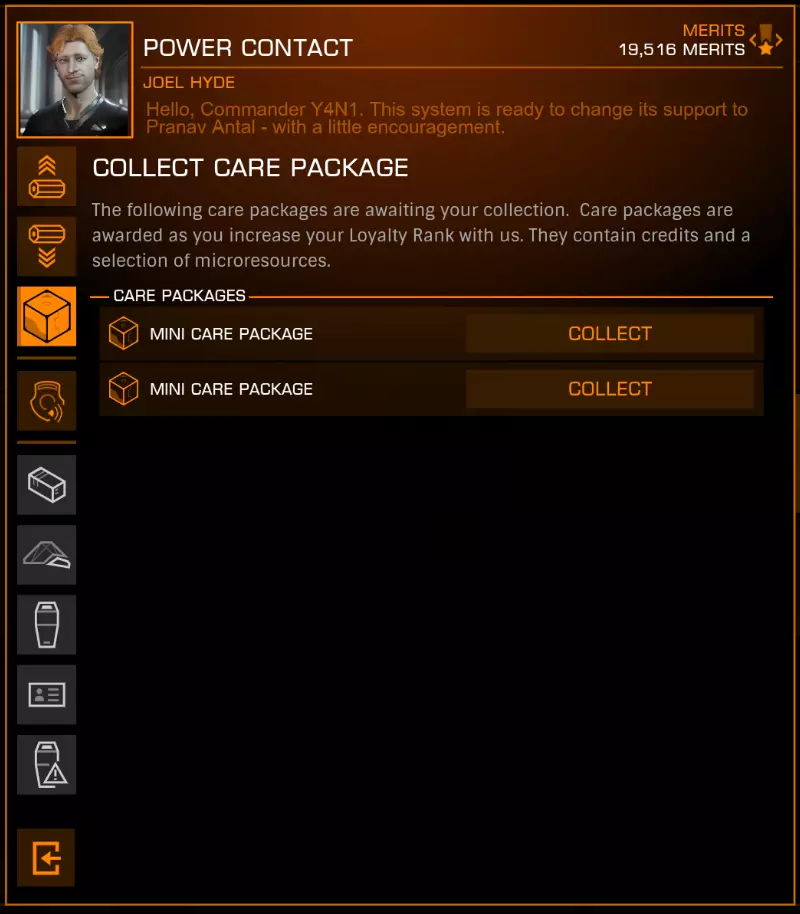Click the left chevron beside the merits badge

[x=753, y=40]
